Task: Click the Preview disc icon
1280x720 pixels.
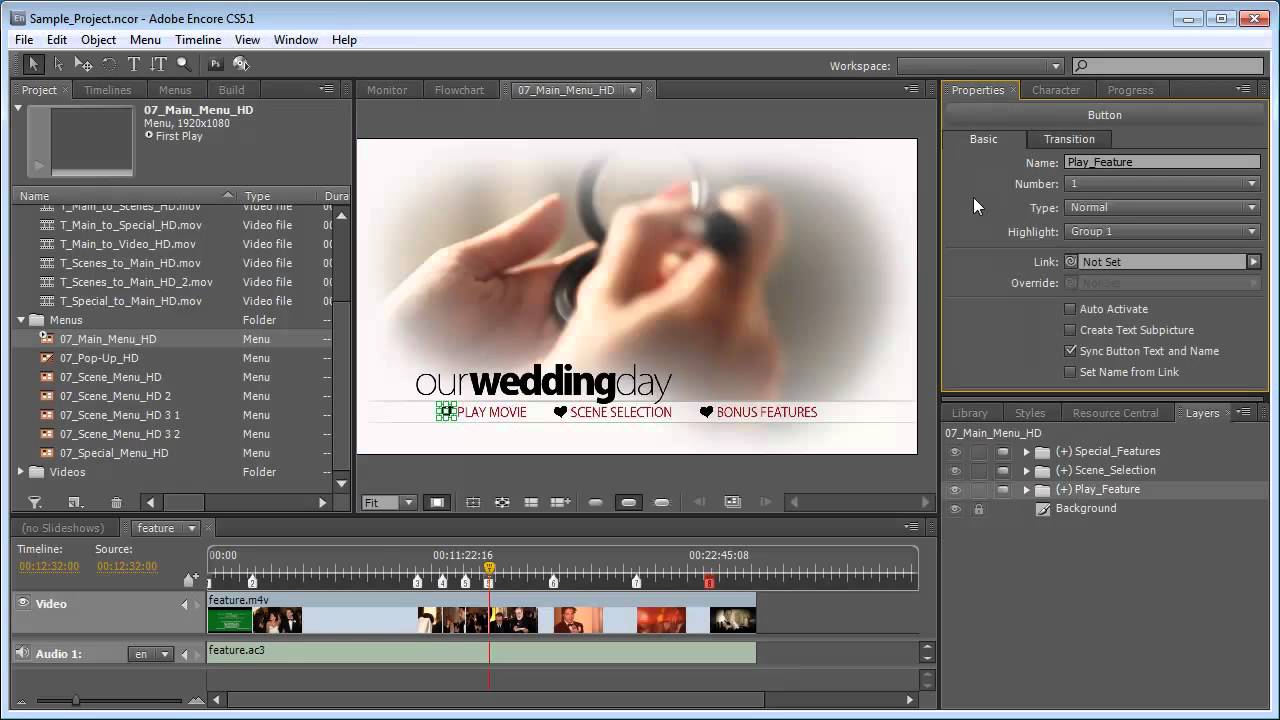Action: click(x=241, y=64)
